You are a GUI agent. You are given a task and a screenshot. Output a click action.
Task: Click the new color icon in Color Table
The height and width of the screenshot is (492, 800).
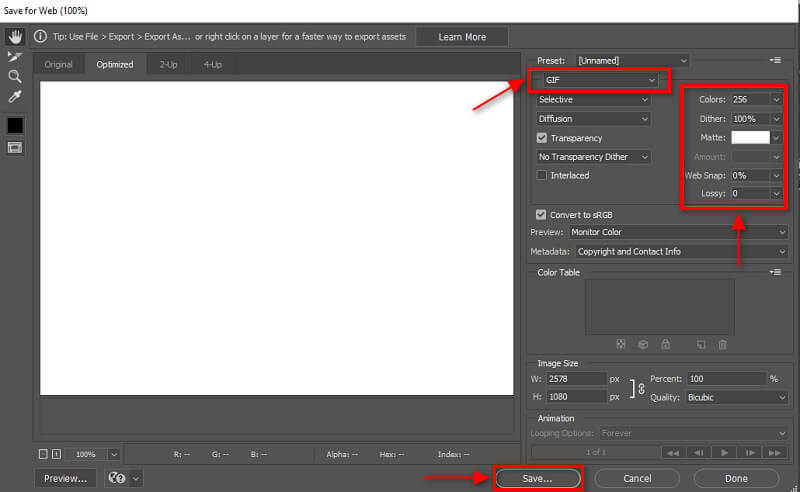tap(701, 345)
